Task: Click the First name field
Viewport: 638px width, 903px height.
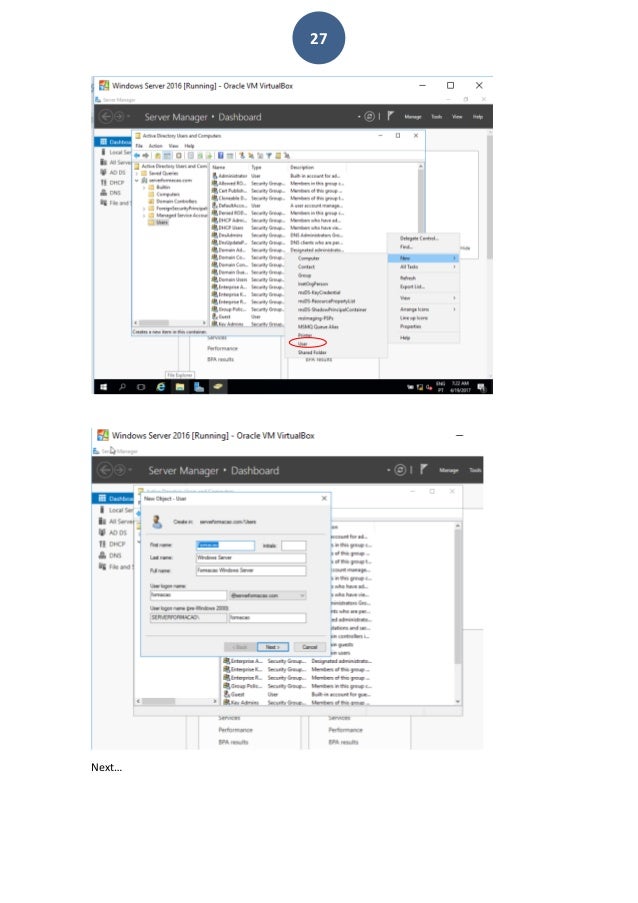Action: (225, 545)
